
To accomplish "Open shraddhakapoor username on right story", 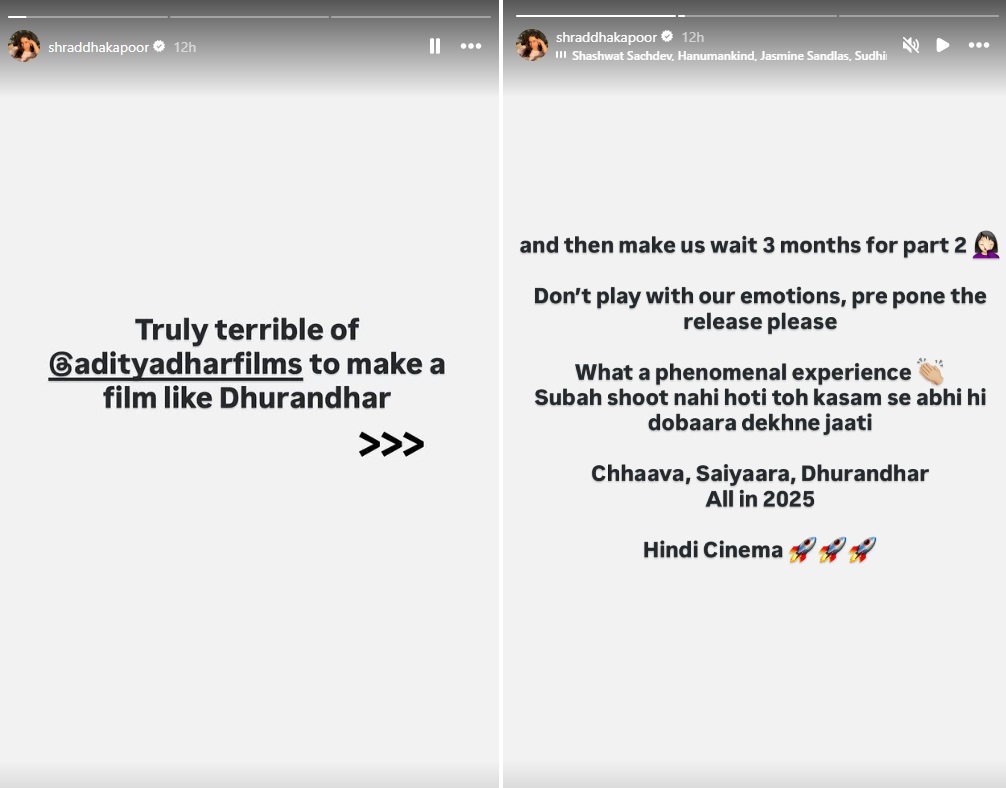I will [606, 37].
